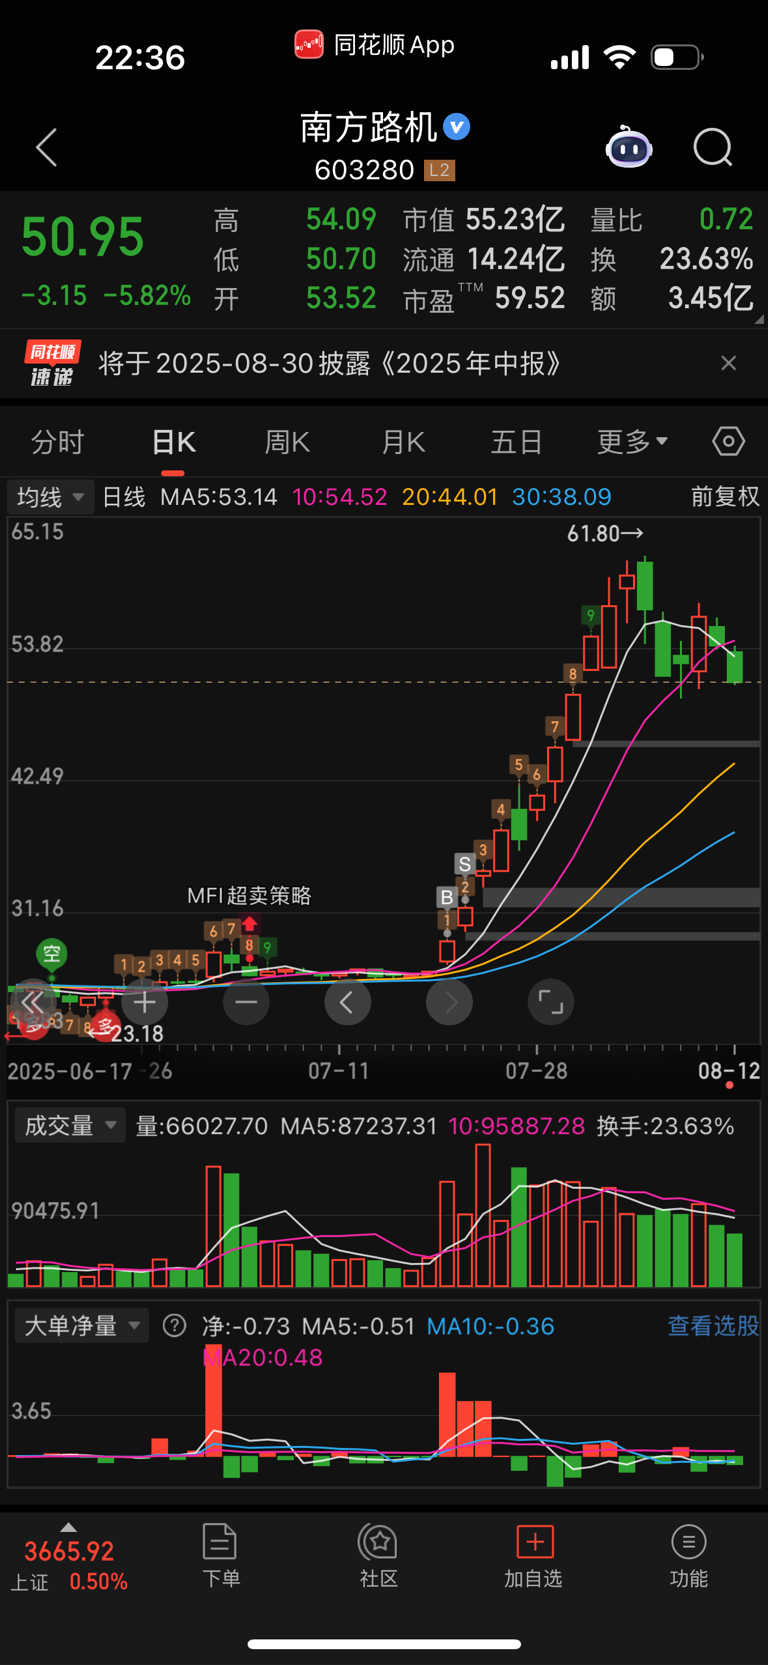Open the AI robot assistant icon

[629, 147]
